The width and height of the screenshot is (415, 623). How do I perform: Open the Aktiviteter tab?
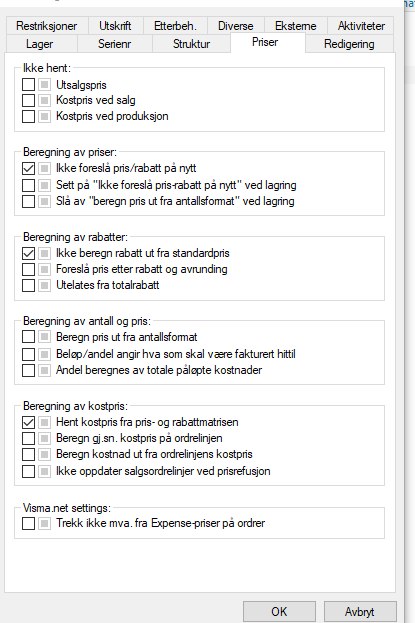(x=361, y=26)
